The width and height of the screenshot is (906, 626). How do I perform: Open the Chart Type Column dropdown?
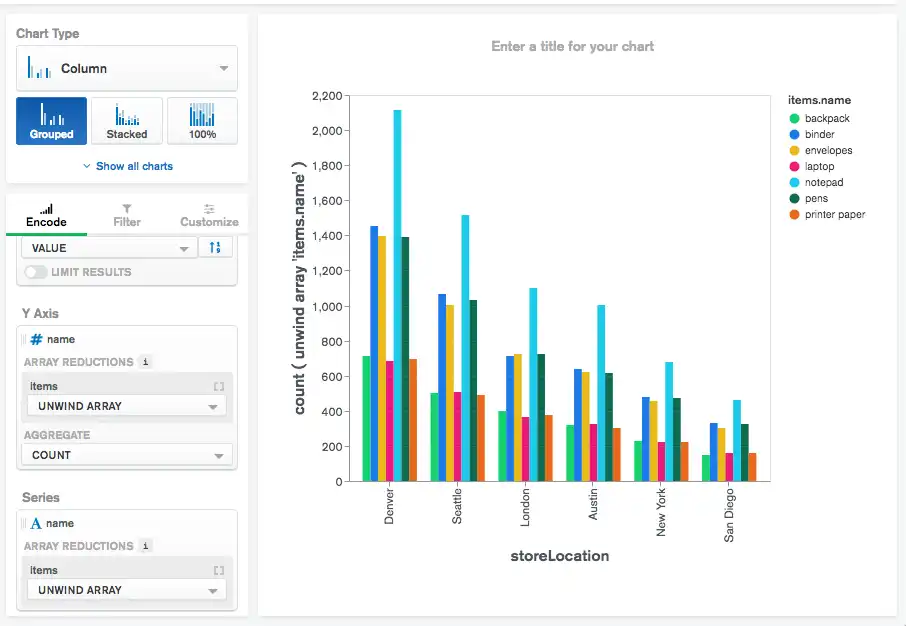pyautogui.click(x=126, y=68)
